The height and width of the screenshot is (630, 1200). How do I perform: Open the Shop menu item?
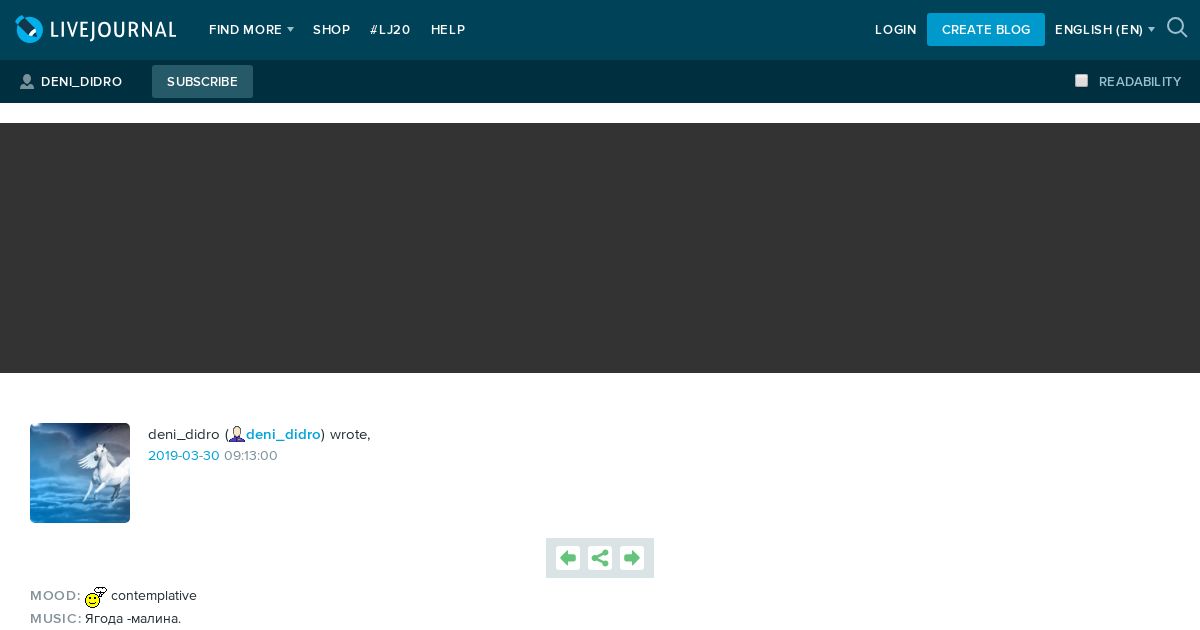331,30
